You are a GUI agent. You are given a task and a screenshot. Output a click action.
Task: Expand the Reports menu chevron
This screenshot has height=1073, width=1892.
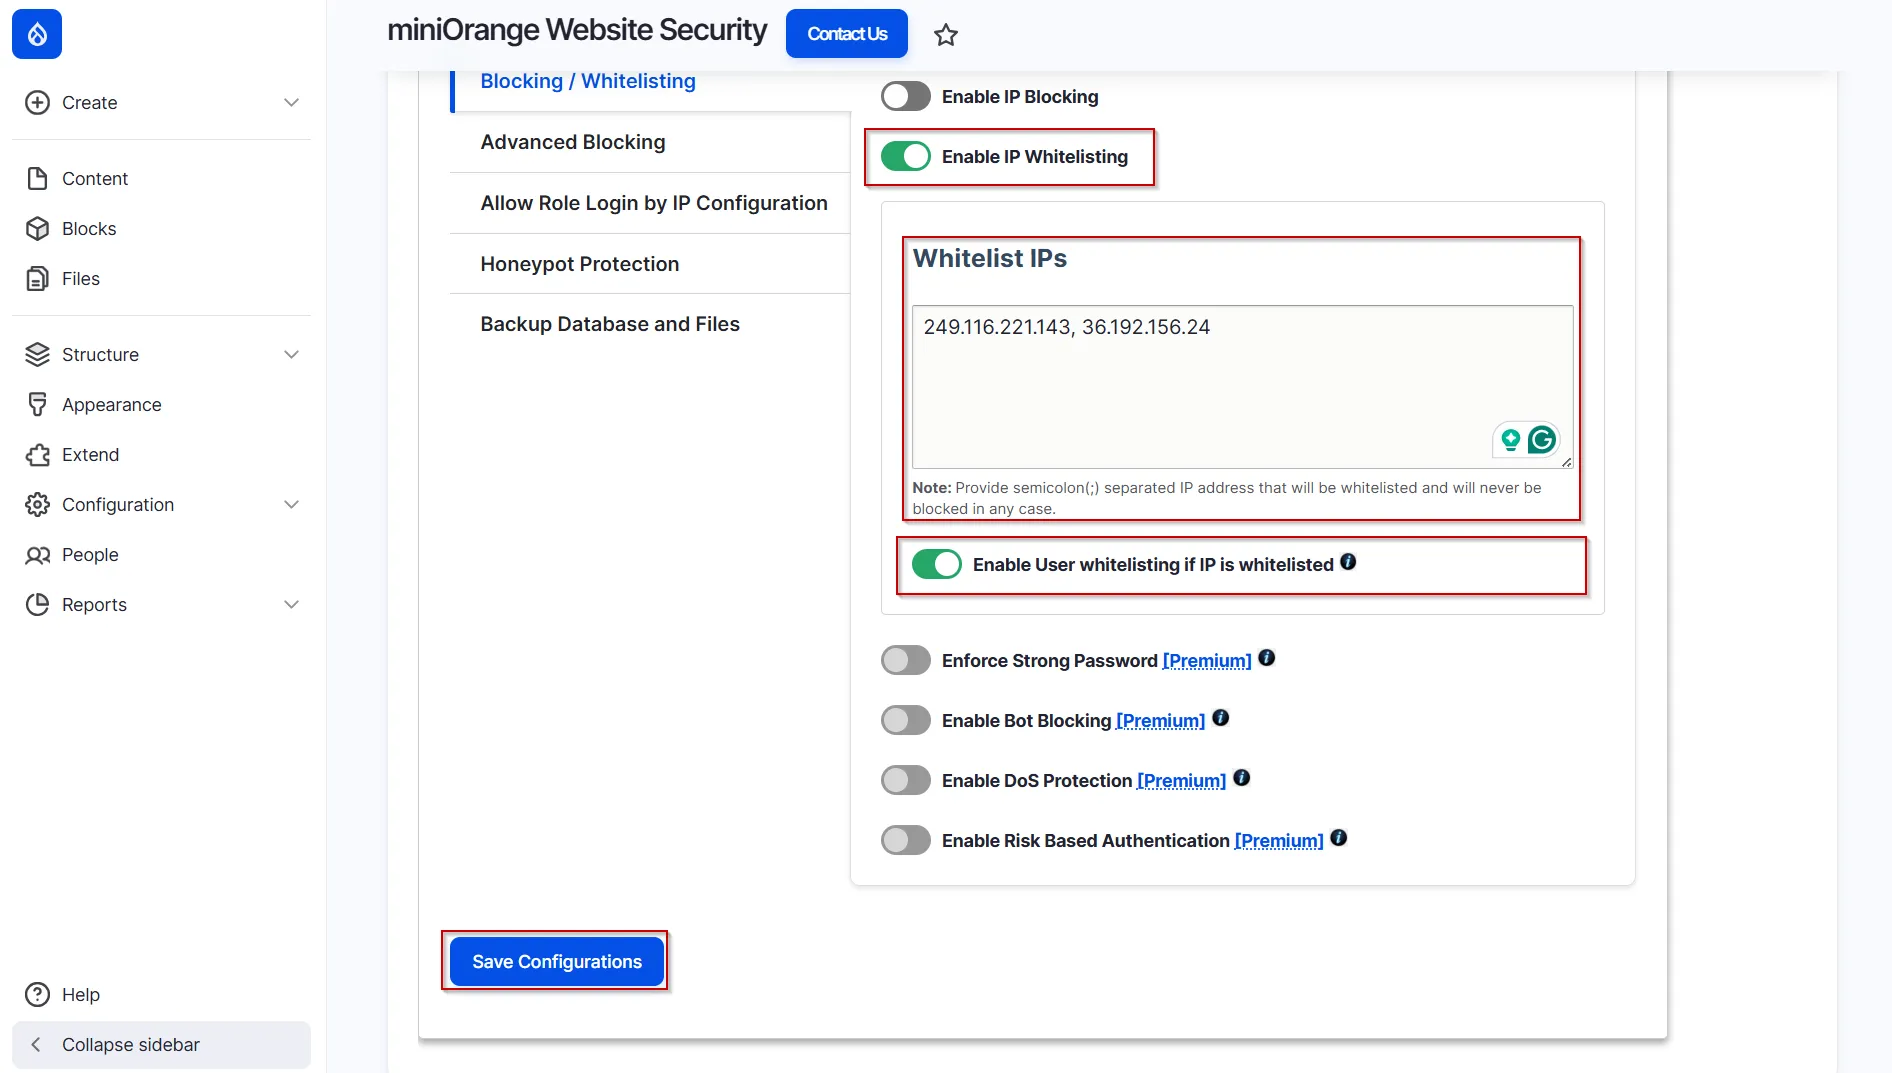(291, 605)
